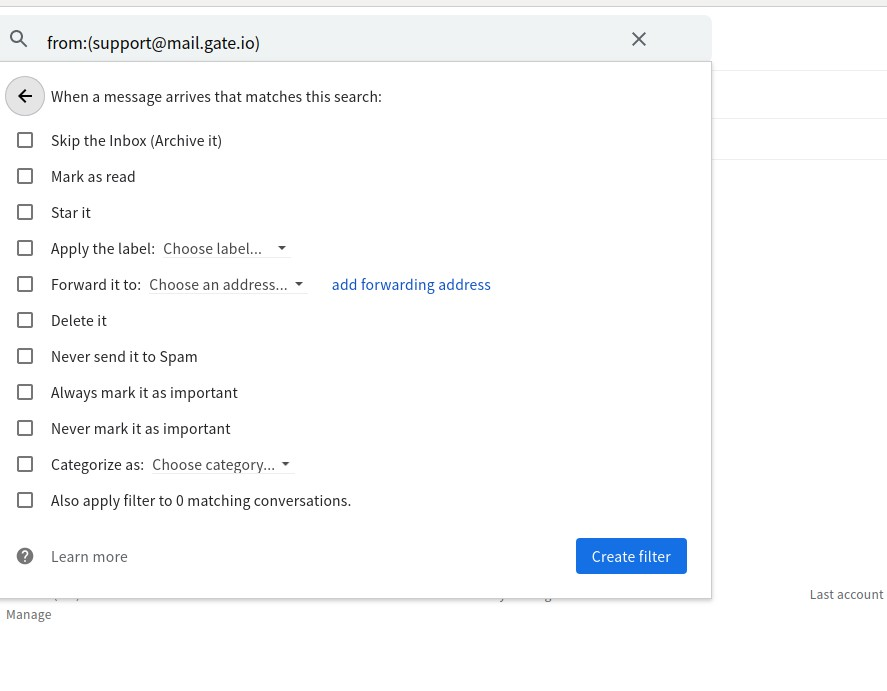The width and height of the screenshot is (887, 691).
Task: Clear the search with the X icon
Action: tap(639, 40)
